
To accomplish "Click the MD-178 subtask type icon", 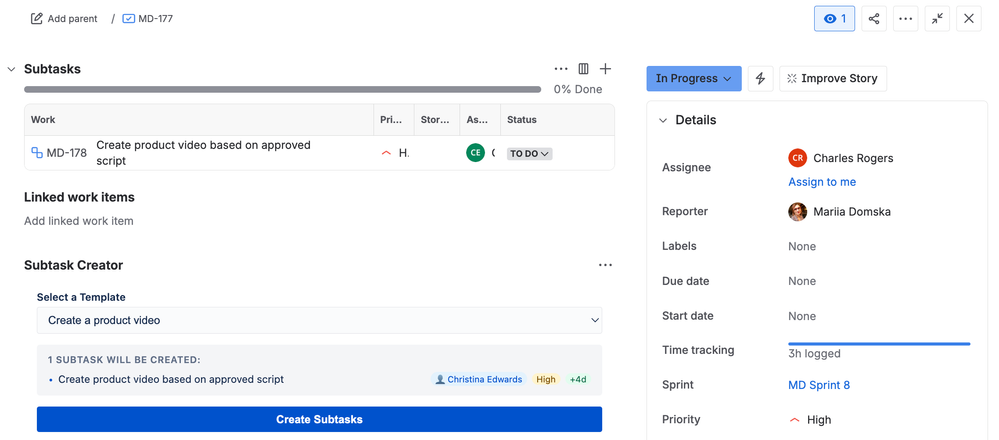I will tap(37, 153).
